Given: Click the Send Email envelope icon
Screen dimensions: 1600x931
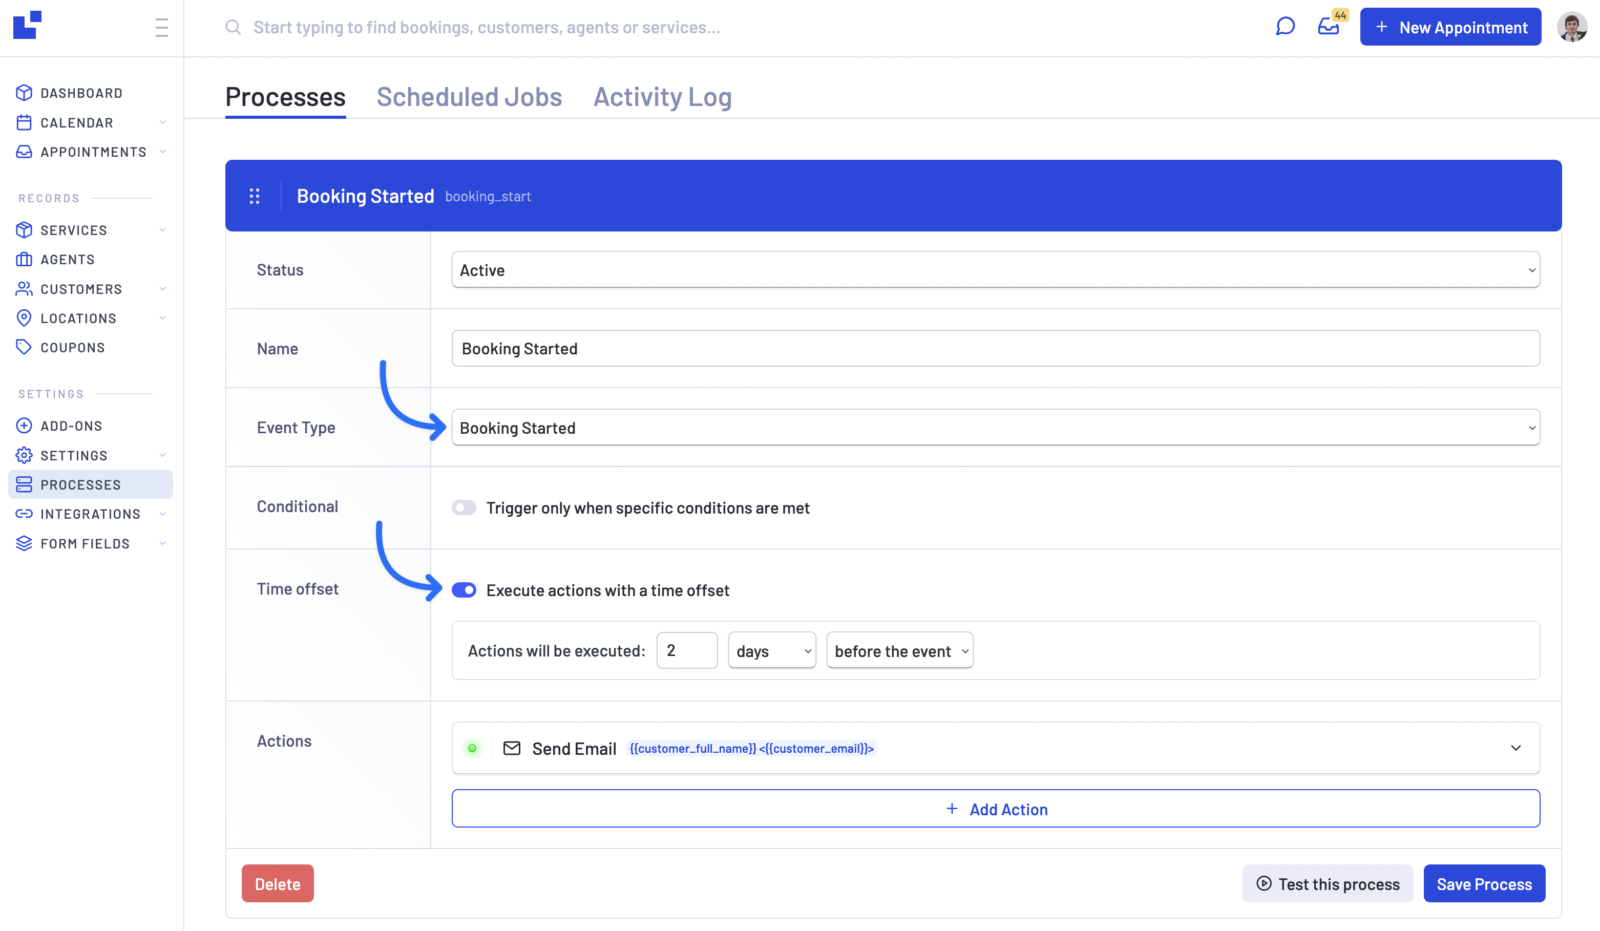Looking at the screenshot, I should (x=511, y=748).
